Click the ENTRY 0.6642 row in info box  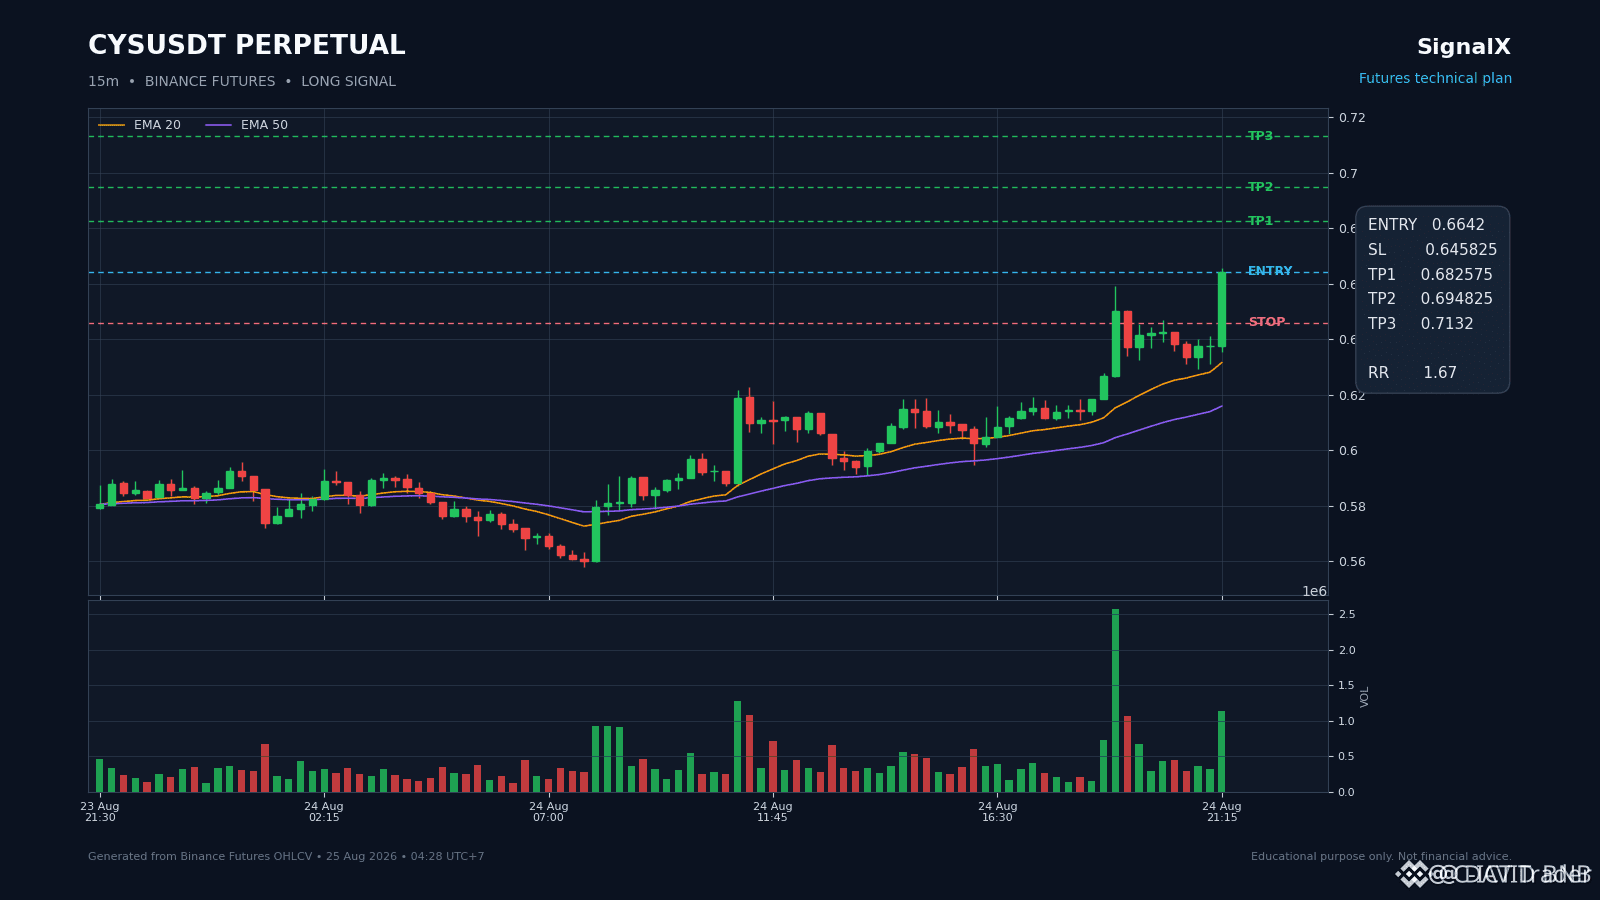pyautogui.click(x=1426, y=225)
